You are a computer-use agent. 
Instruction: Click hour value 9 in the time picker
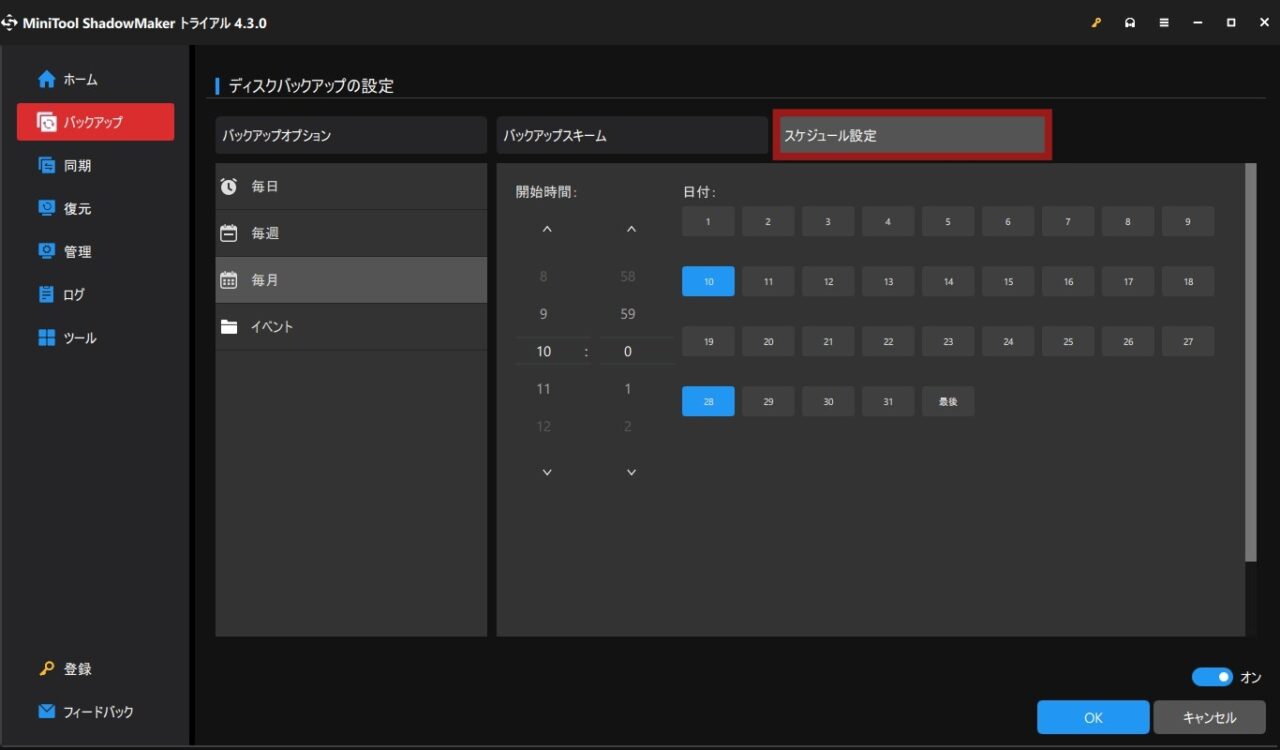(x=544, y=314)
